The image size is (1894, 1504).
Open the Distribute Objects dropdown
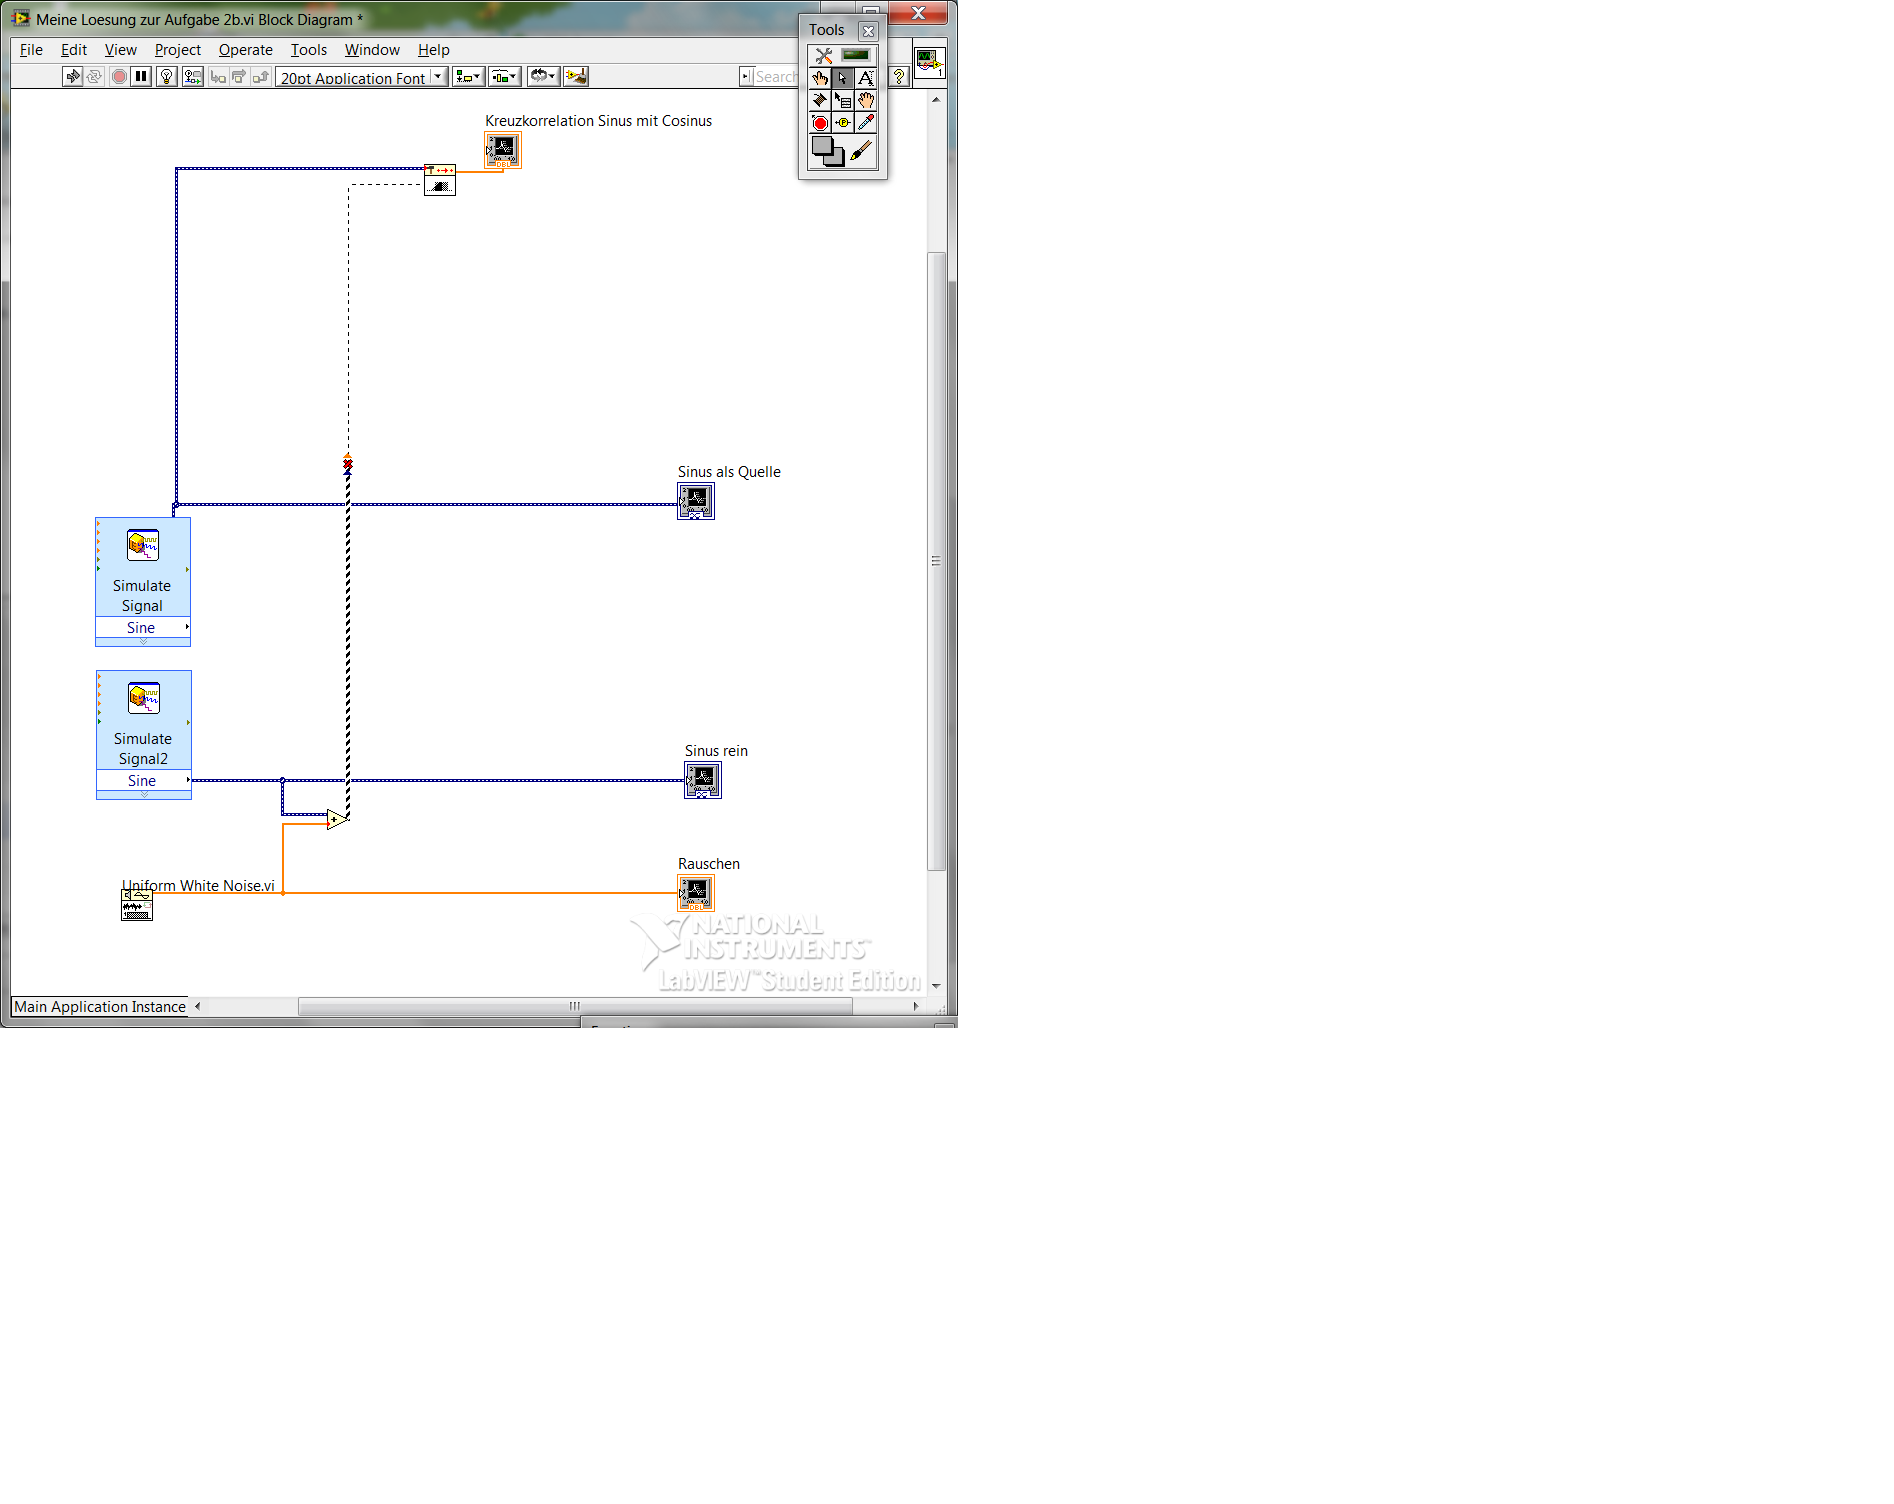(505, 77)
